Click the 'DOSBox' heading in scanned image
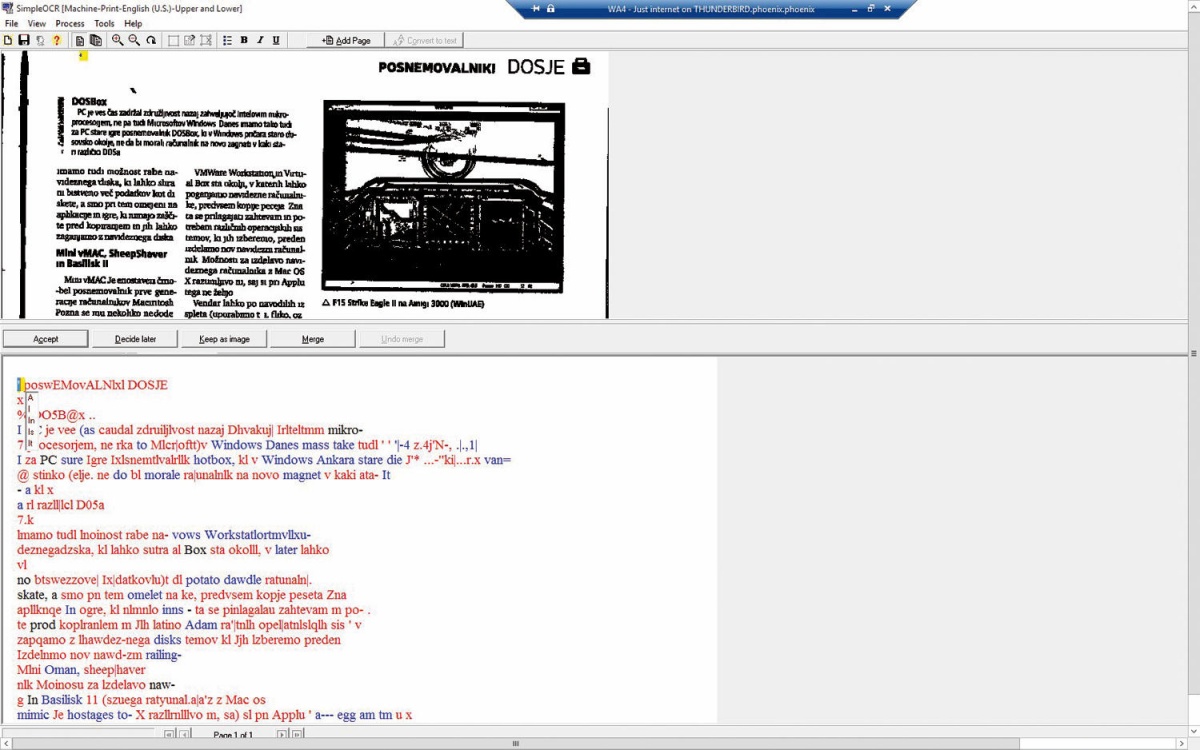Viewport: 1200px width, 750px height. 89,102
